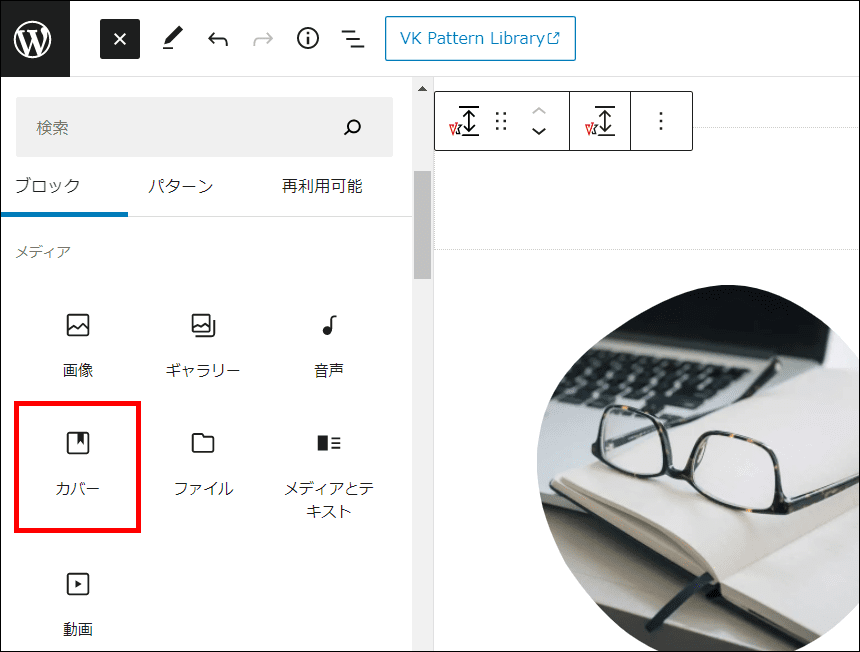This screenshot has height=652, width=860.
Task: Click the redo arrow
Action: click(263, 39)
